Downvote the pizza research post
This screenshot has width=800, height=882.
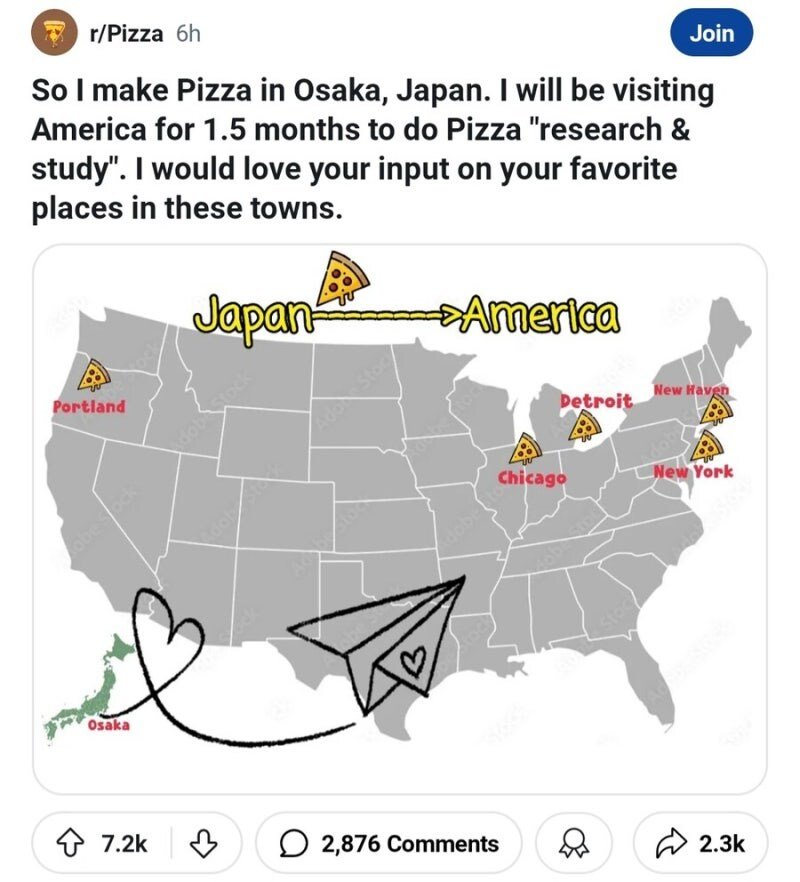(205, 843)
